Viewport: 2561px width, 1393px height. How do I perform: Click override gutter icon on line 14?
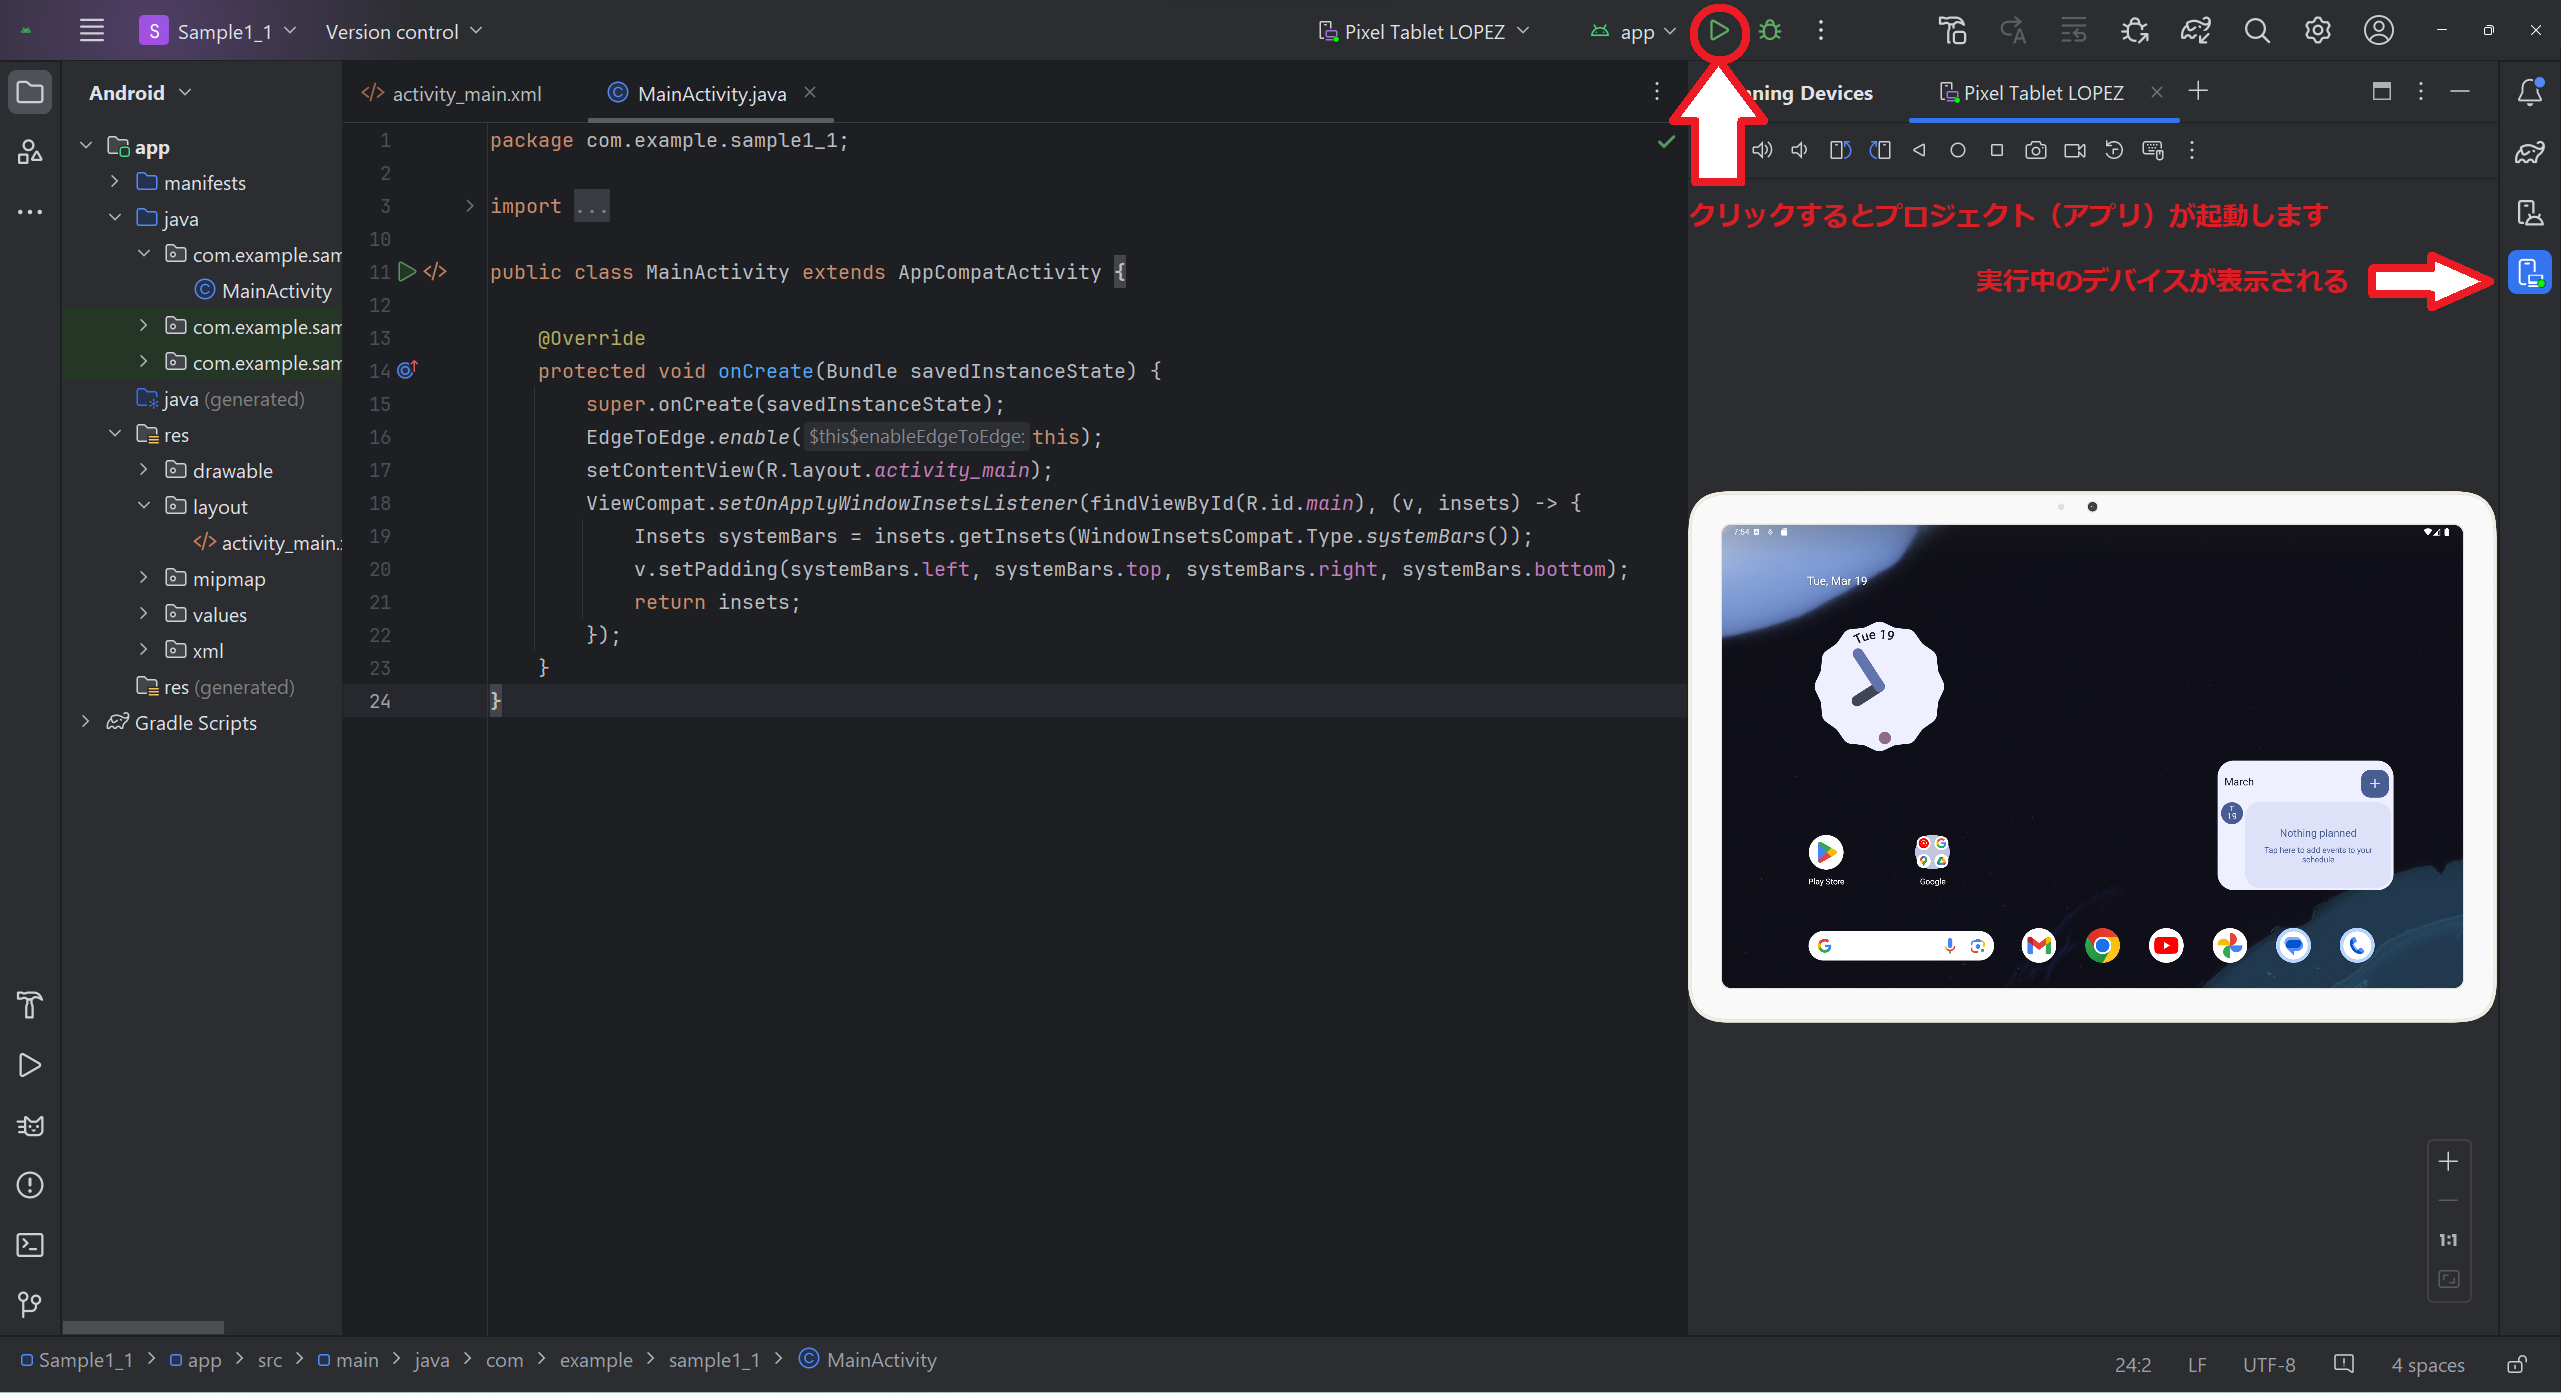click(x=407, y=370)
